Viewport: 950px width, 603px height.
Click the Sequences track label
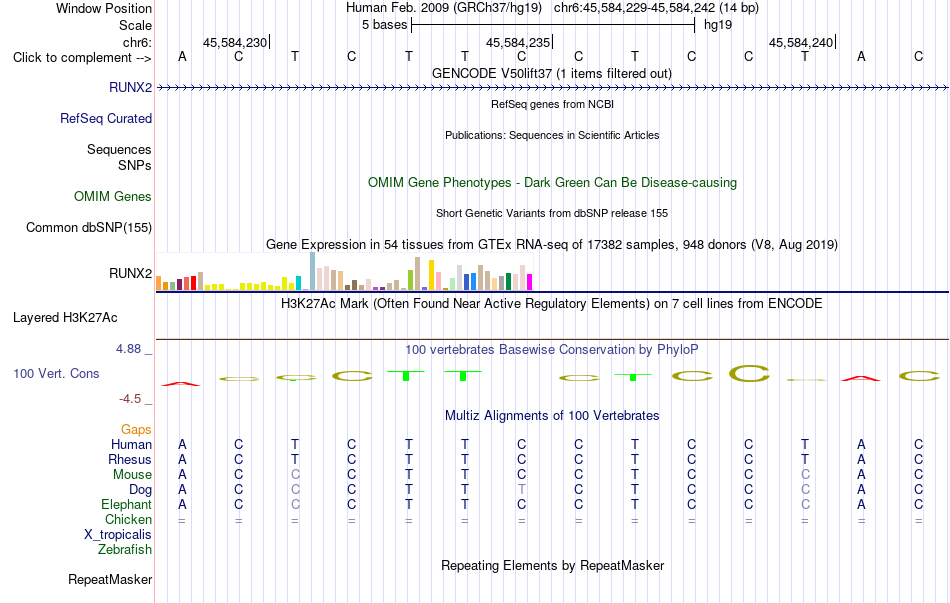click(119, 149)
